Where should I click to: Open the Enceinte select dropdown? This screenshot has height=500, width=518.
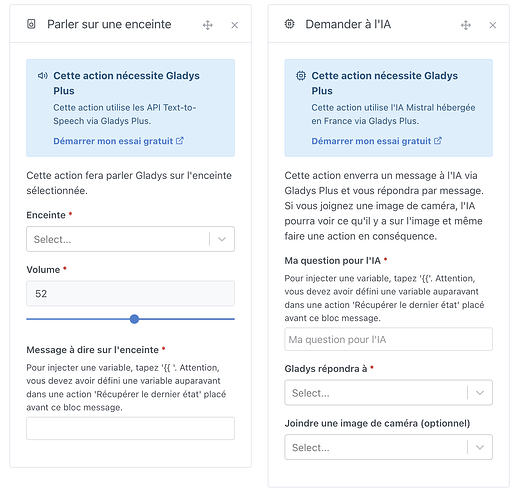(130, 239)
